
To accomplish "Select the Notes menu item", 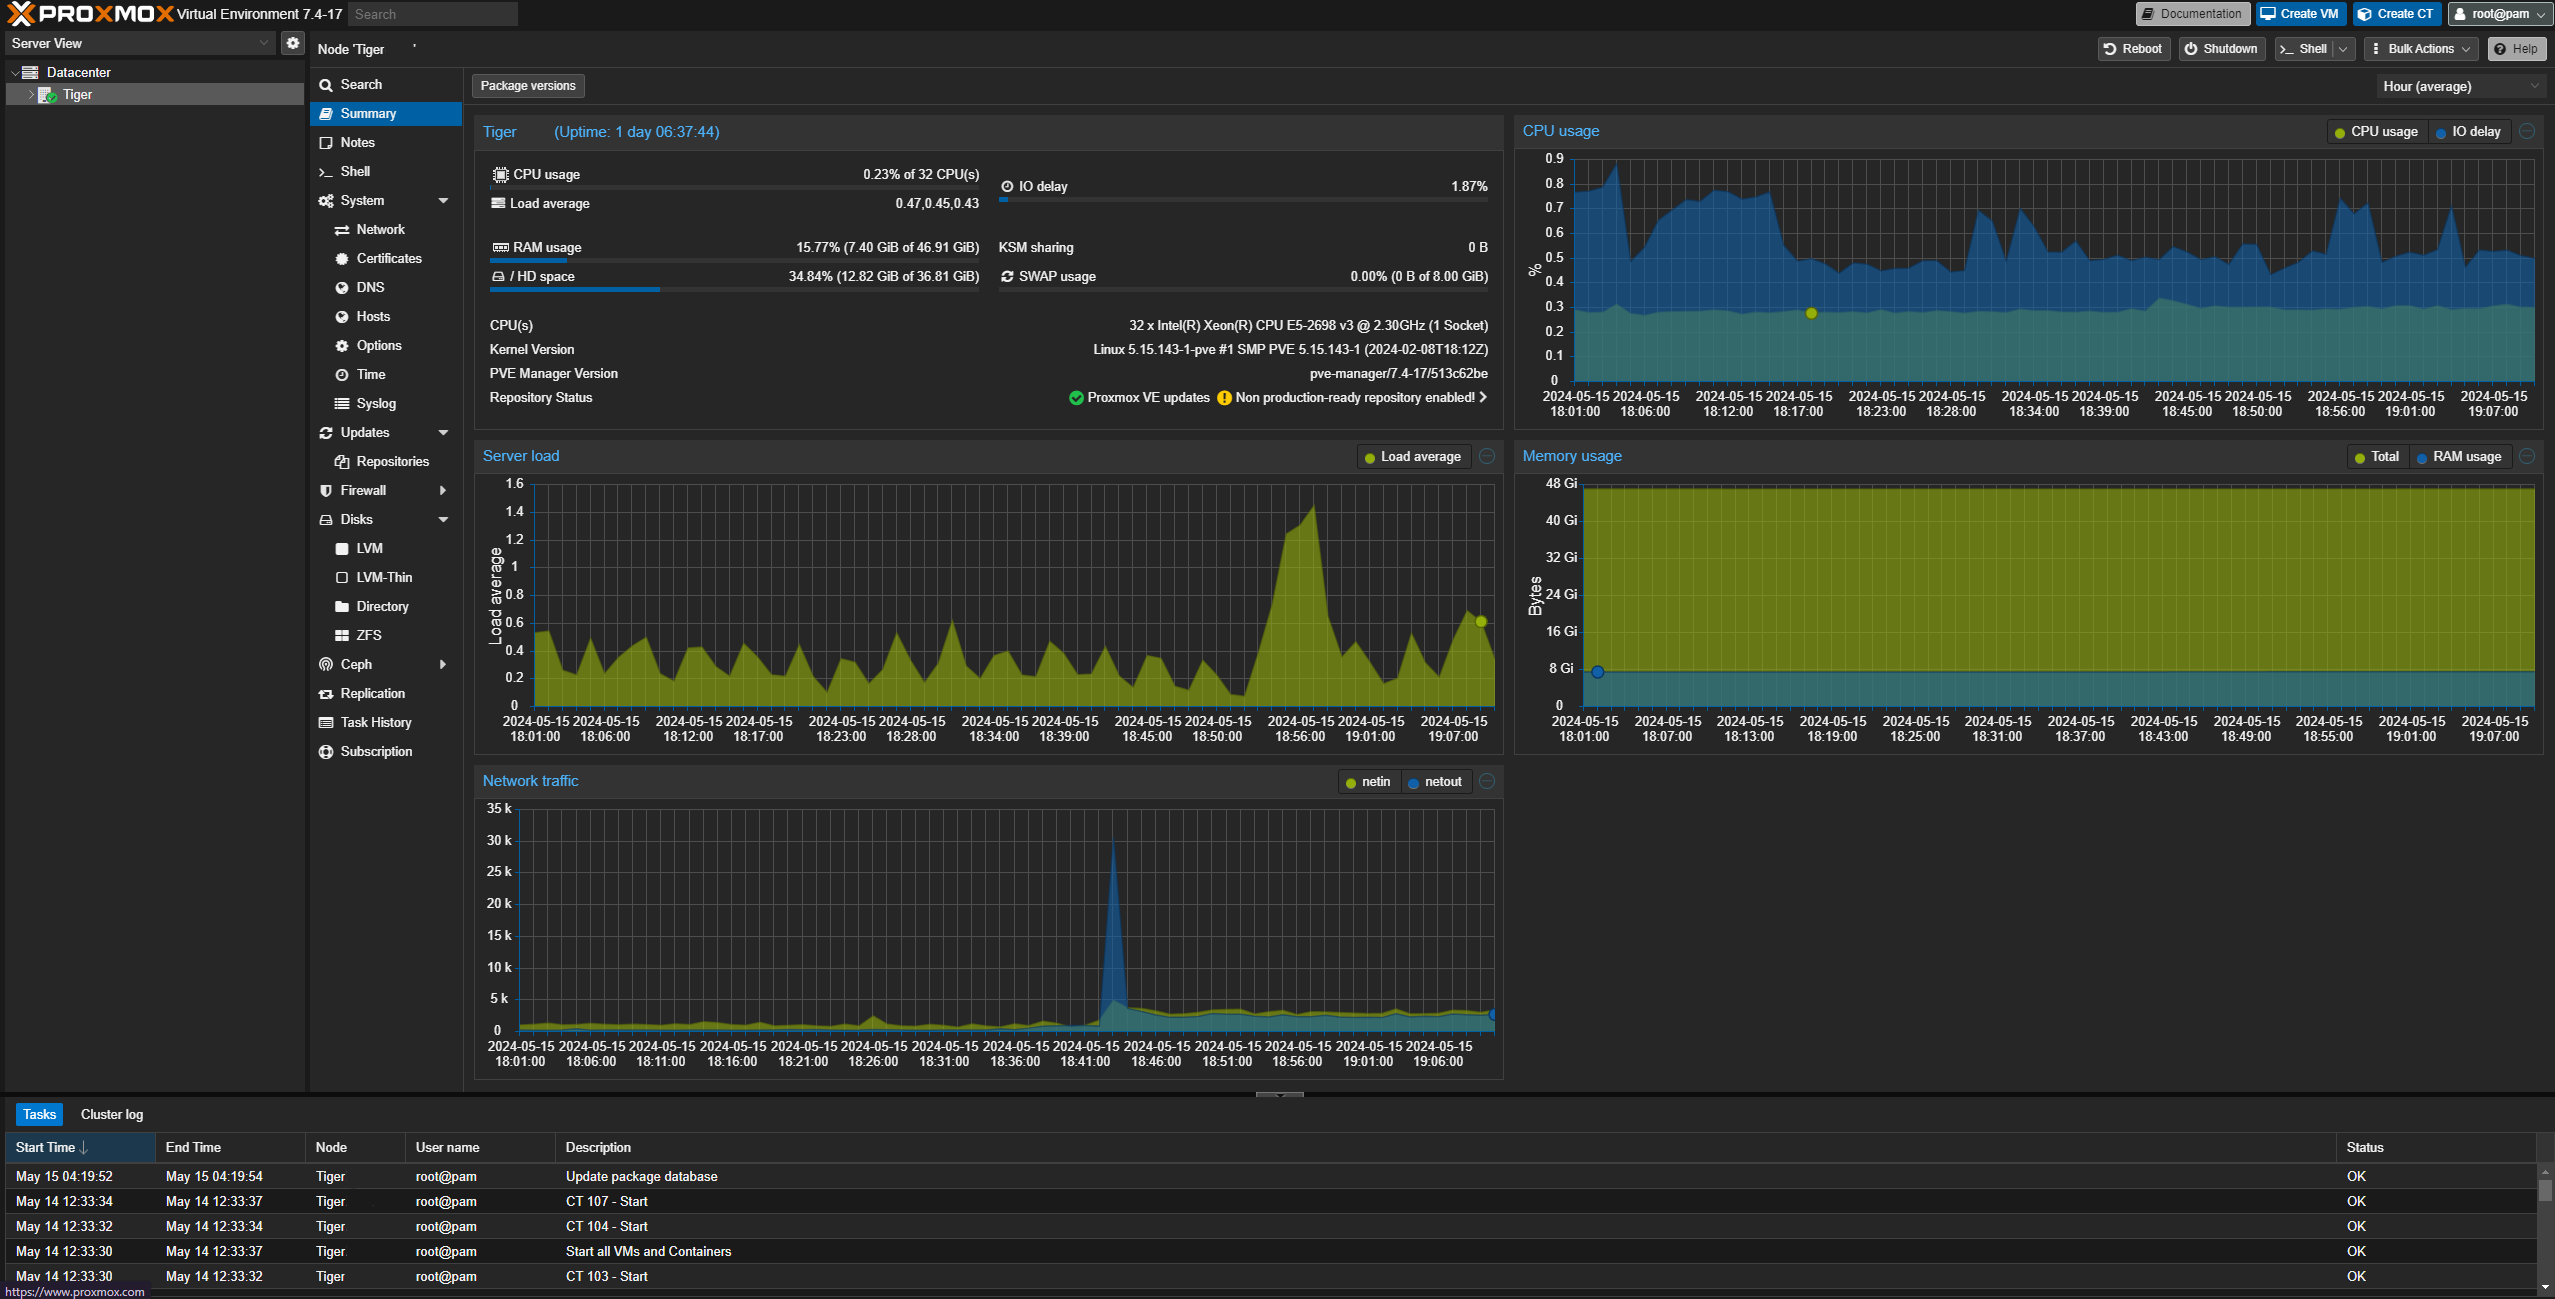I will (357, 142).
